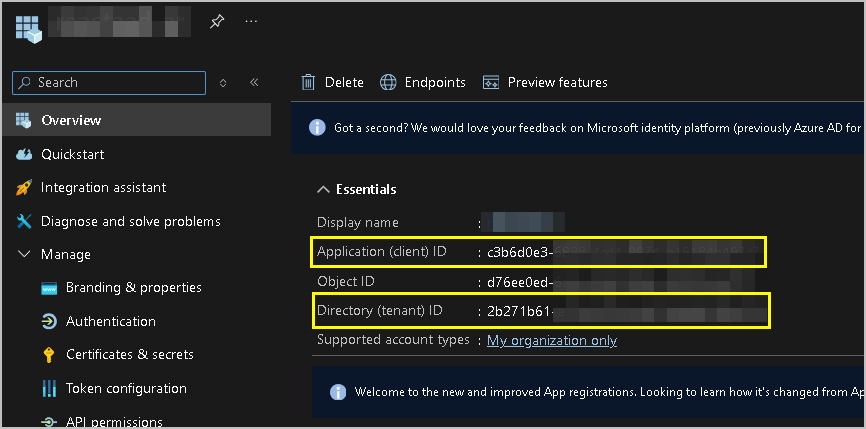Open the Authentication page
This screenshot has height=429, width=866.
click(x=110, y=321)
